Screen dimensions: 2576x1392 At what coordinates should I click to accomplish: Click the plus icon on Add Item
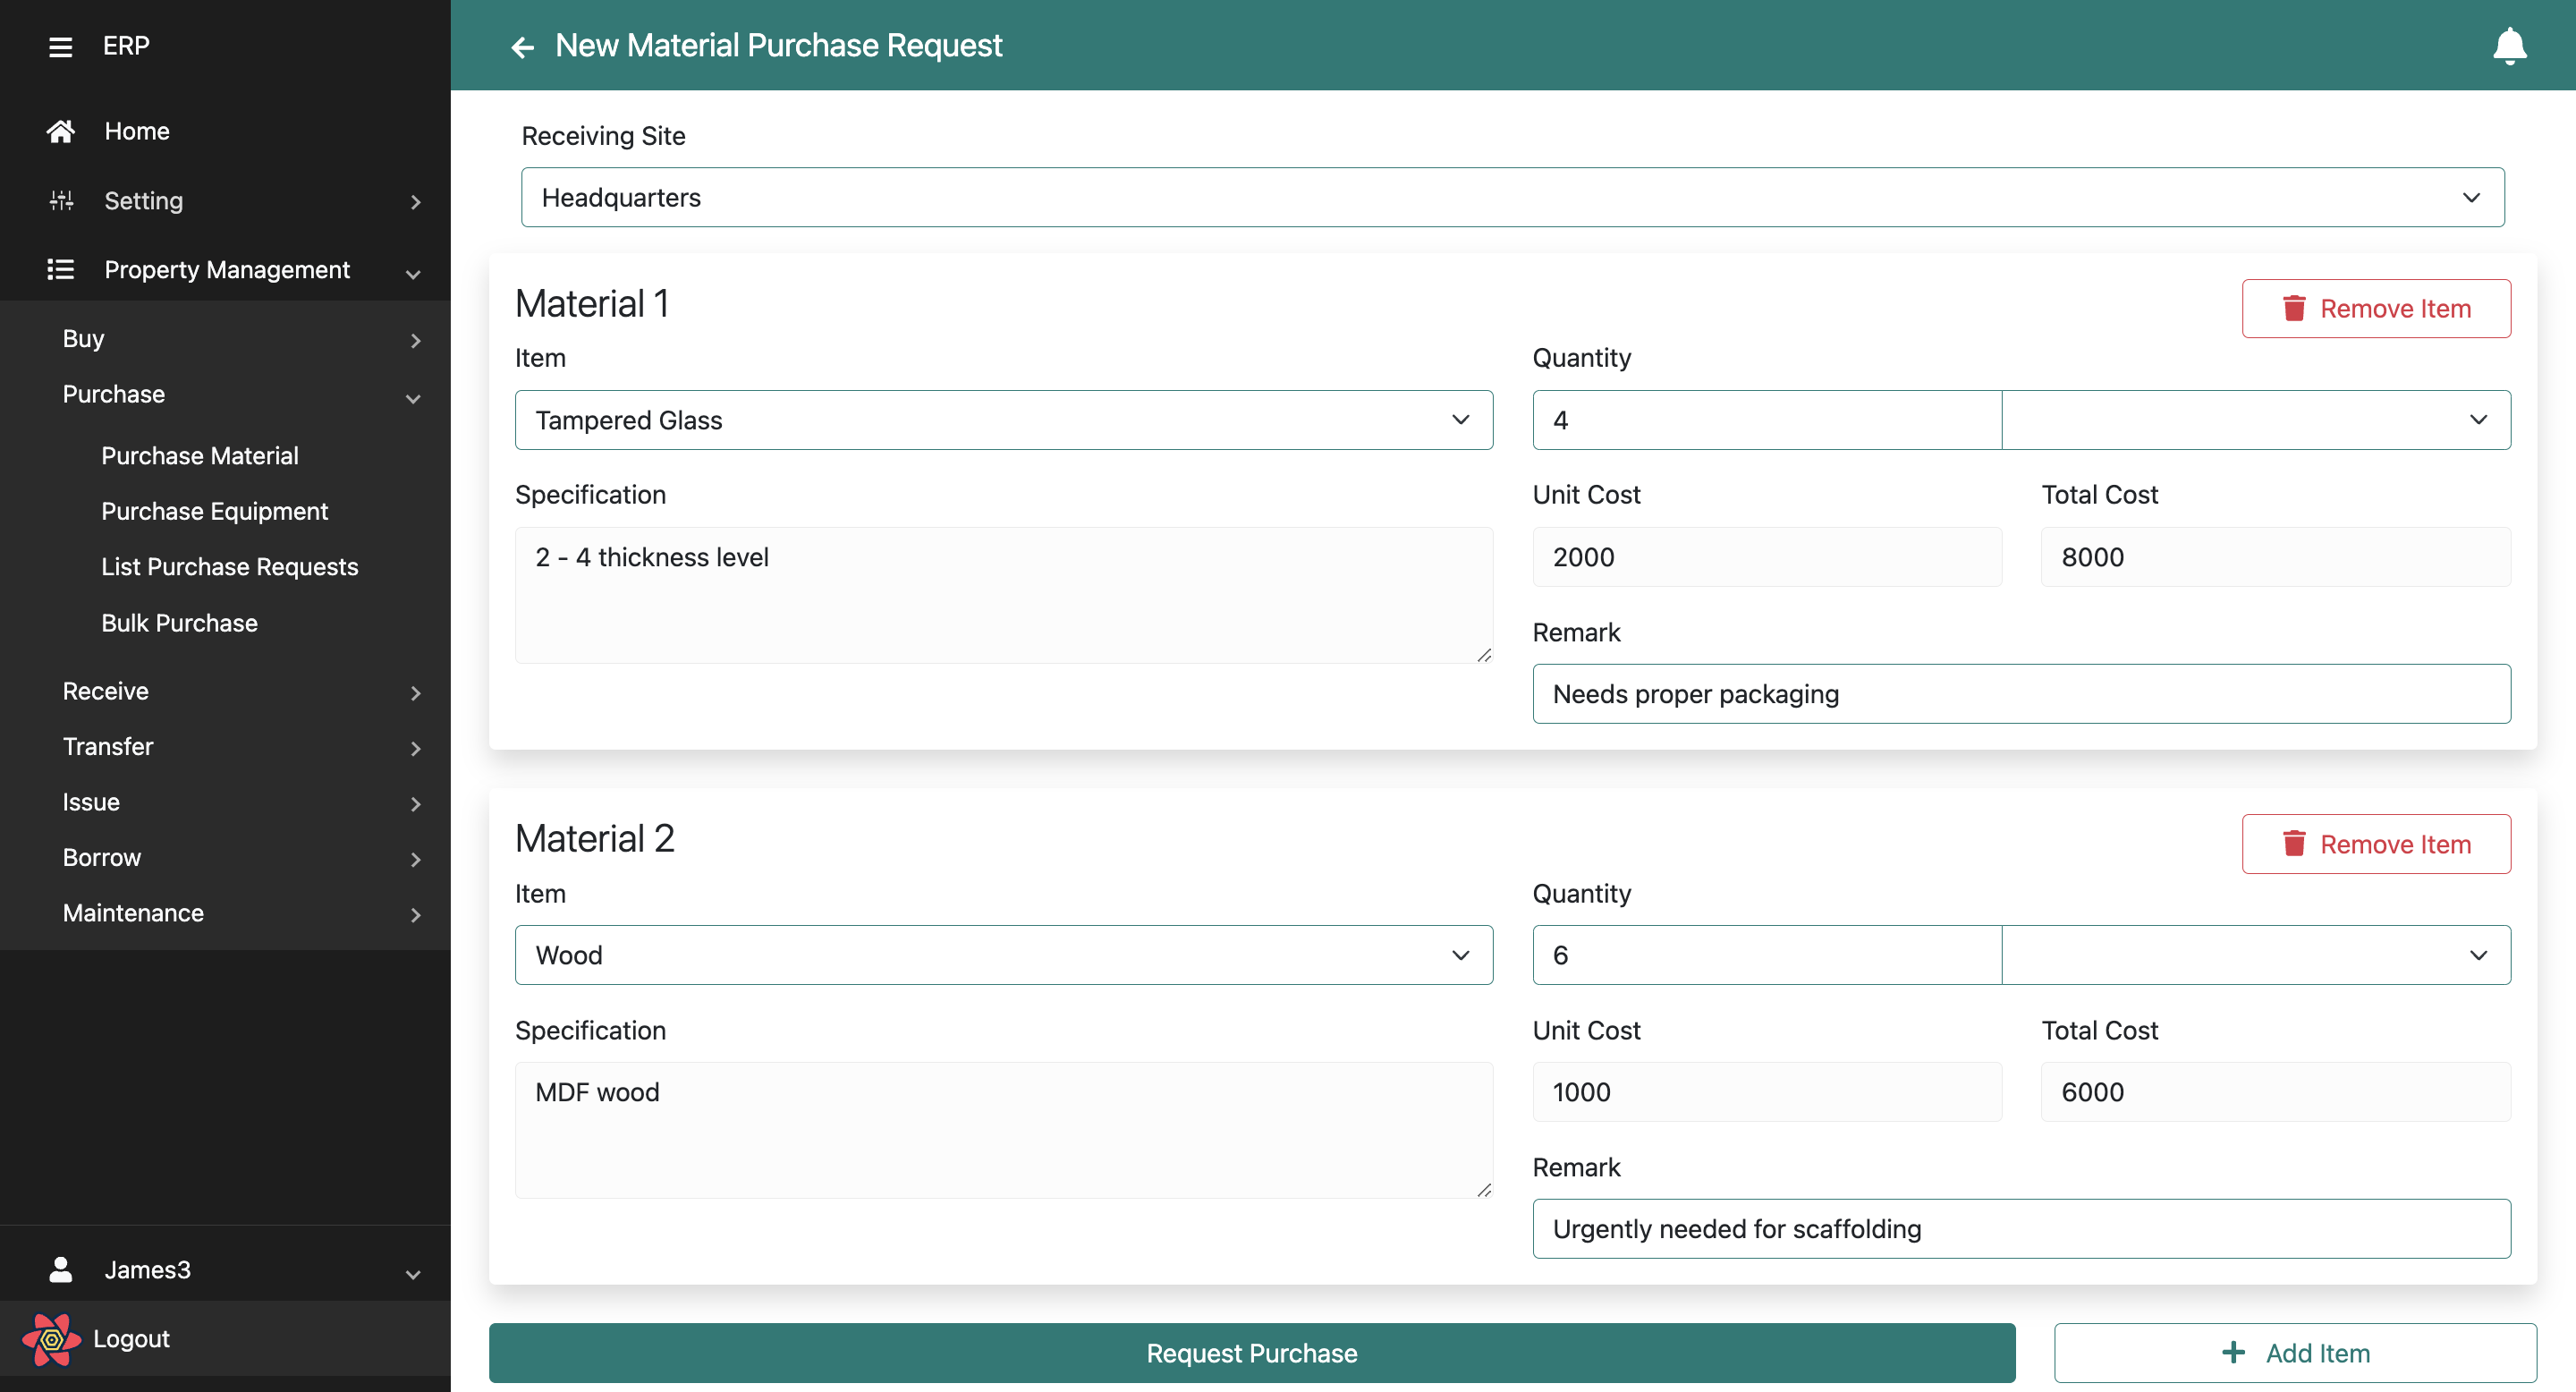(2233, 1353)
